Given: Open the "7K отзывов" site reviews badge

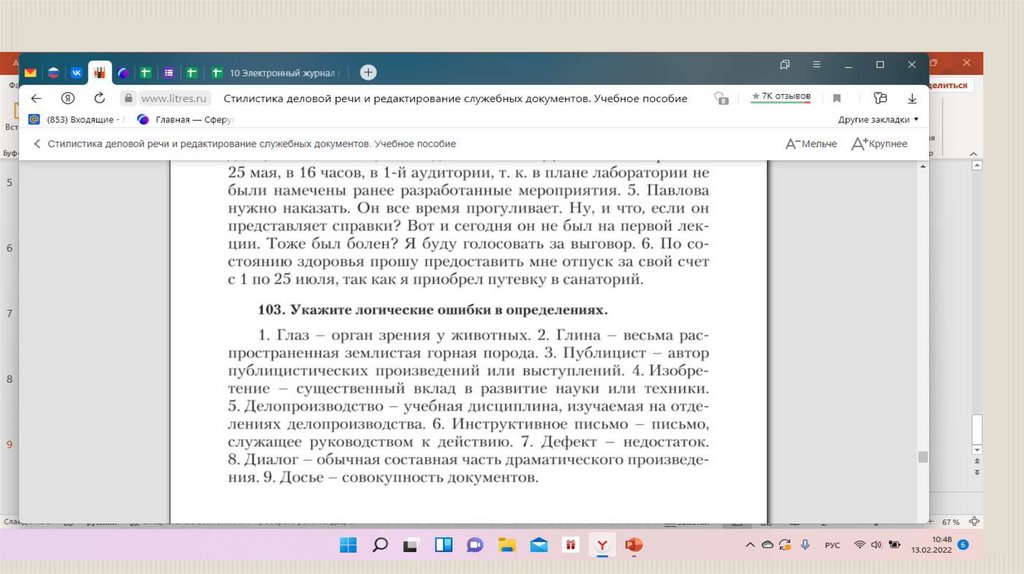Looking at the screenshot, I should pyautogui.click(x=782, y=97).
